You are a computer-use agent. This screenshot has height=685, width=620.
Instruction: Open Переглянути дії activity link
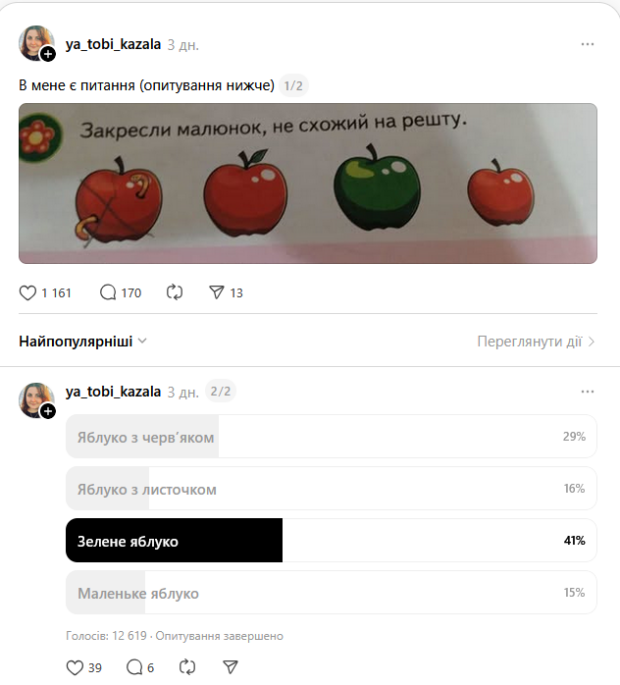pos(536,341)
